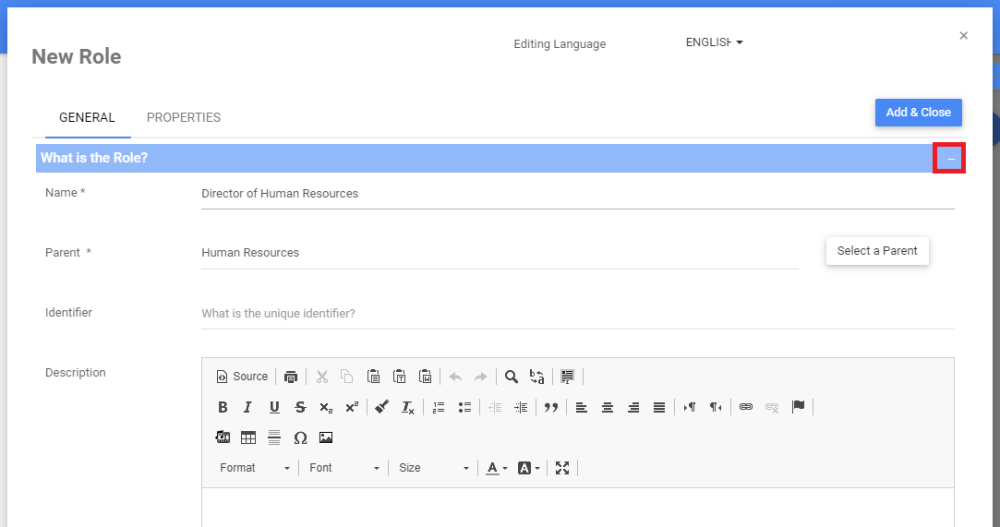
Task: Switch to the GENERAL tab
Action: coord(87,117)
